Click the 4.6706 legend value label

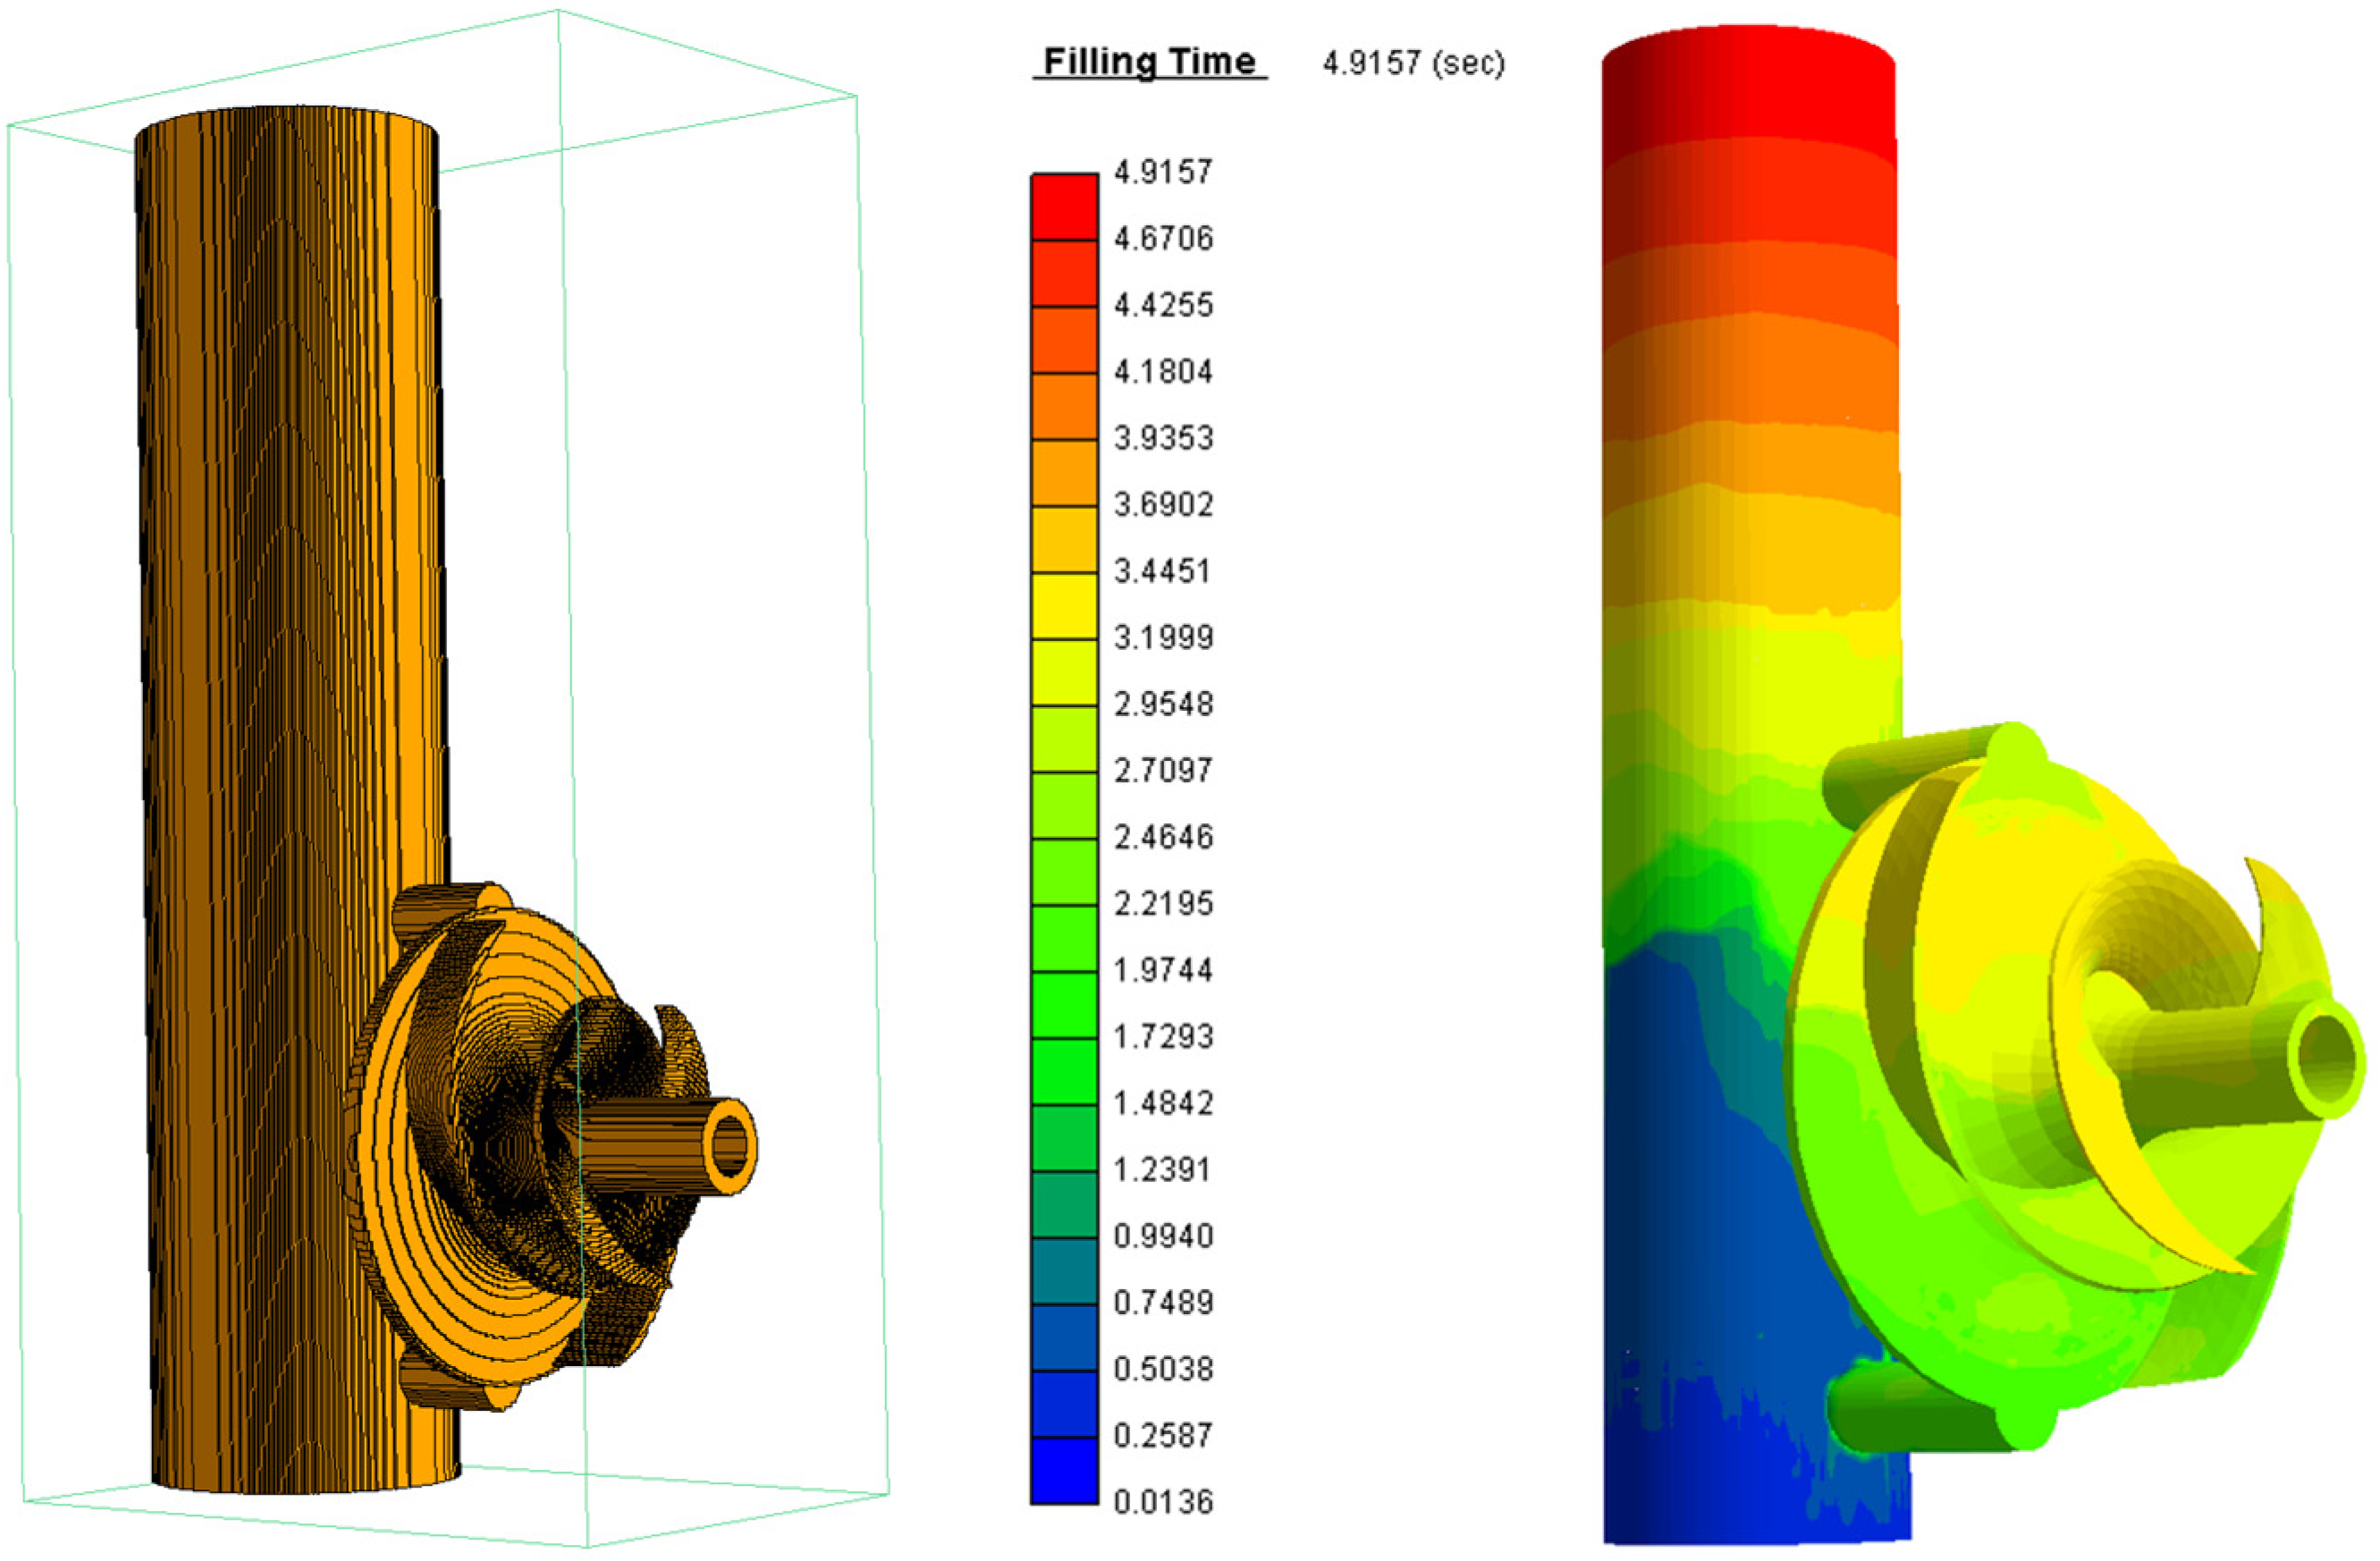pyautogui.click(x=1163, y=238)
